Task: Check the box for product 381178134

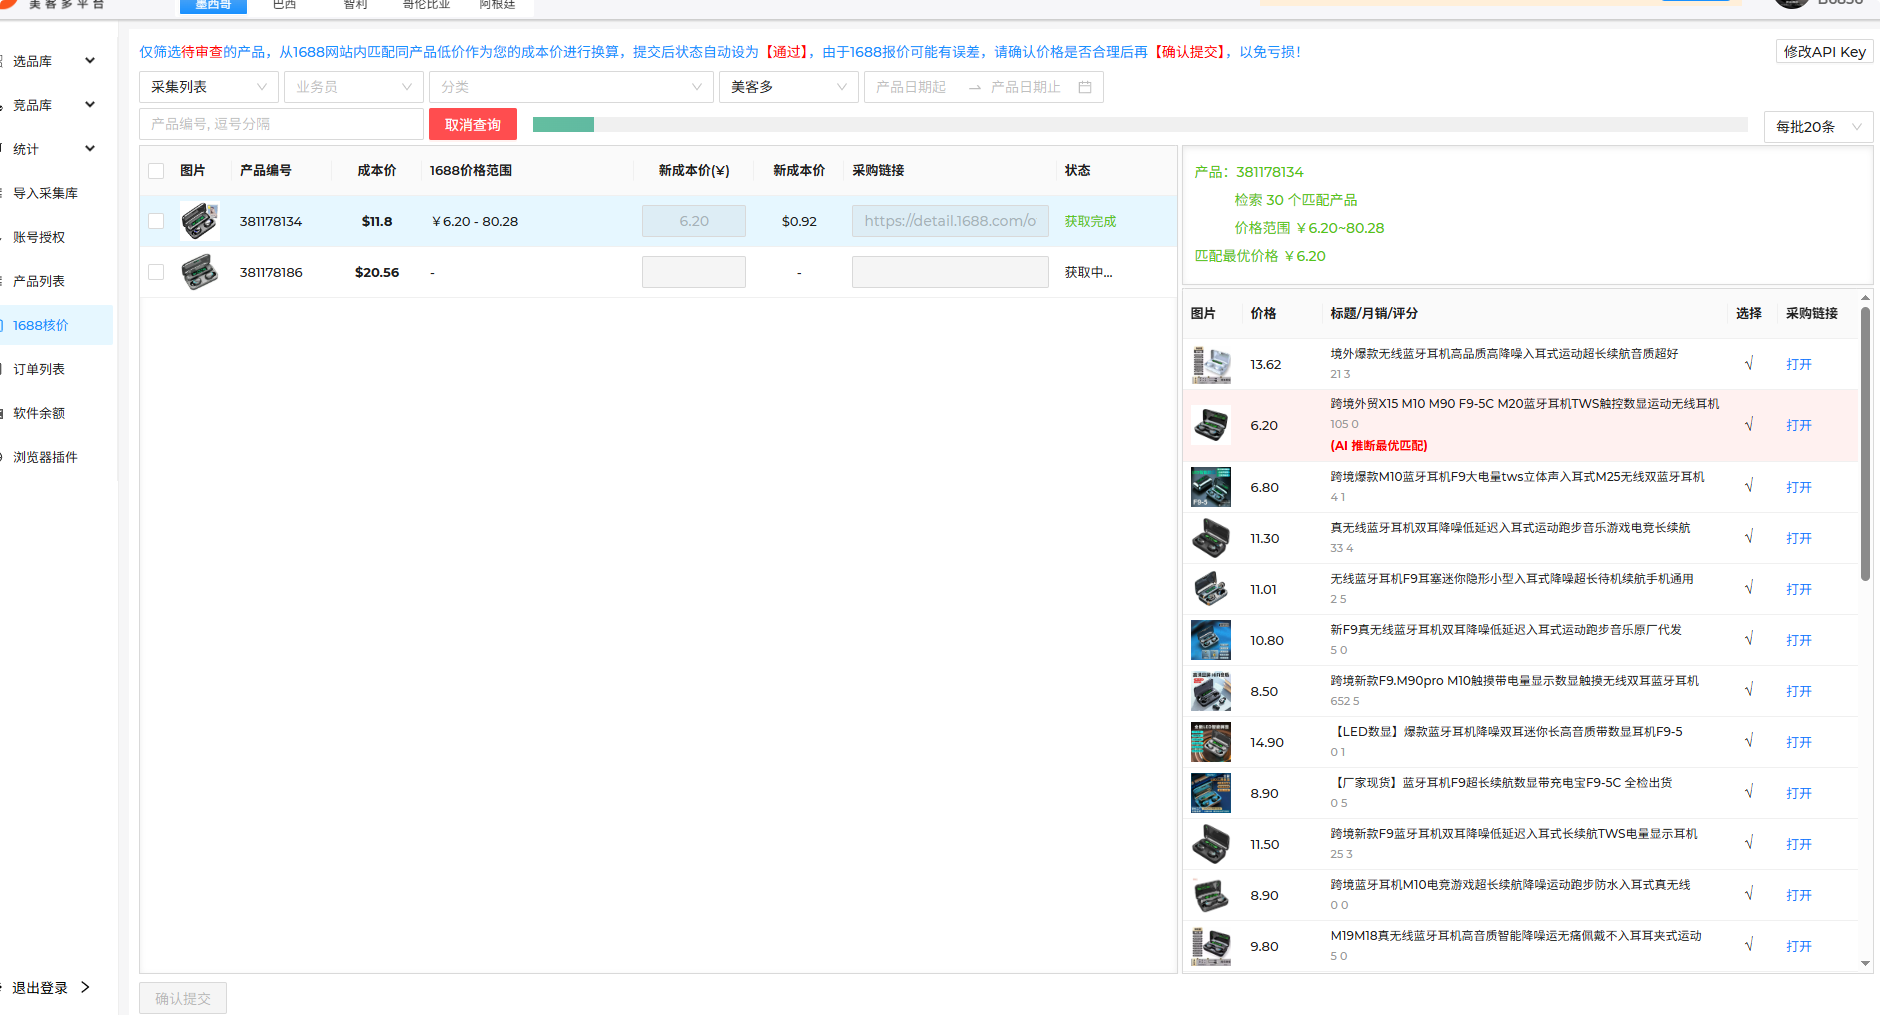Action: 156,221
